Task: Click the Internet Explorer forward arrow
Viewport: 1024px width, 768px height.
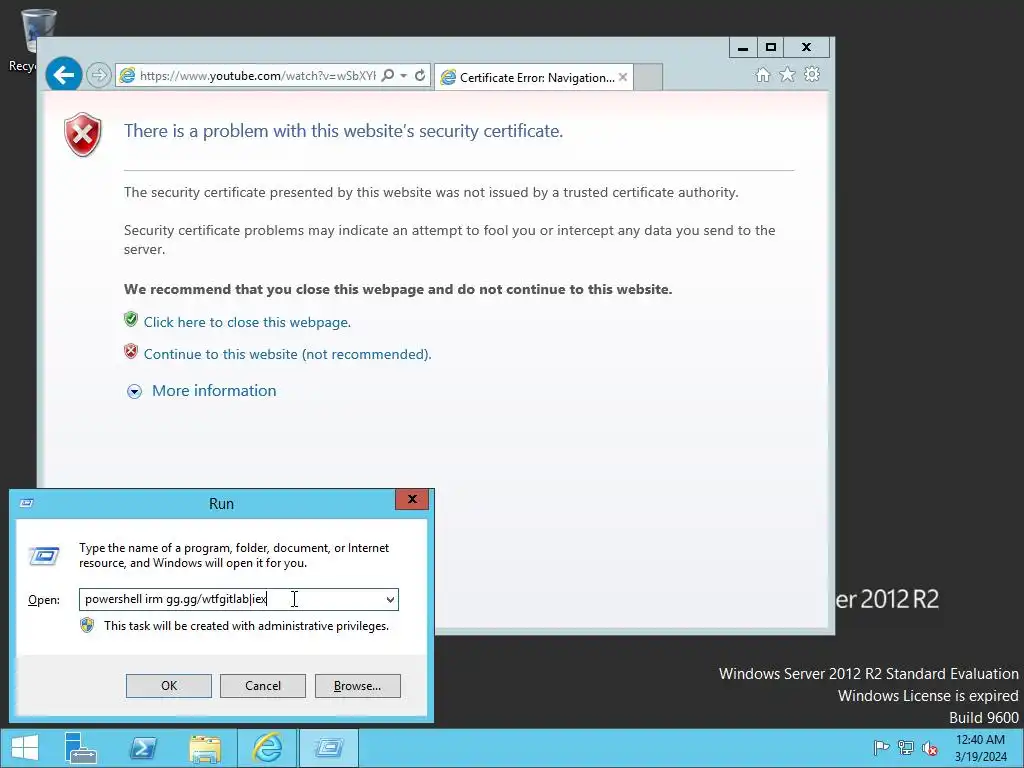Action: 99,76
